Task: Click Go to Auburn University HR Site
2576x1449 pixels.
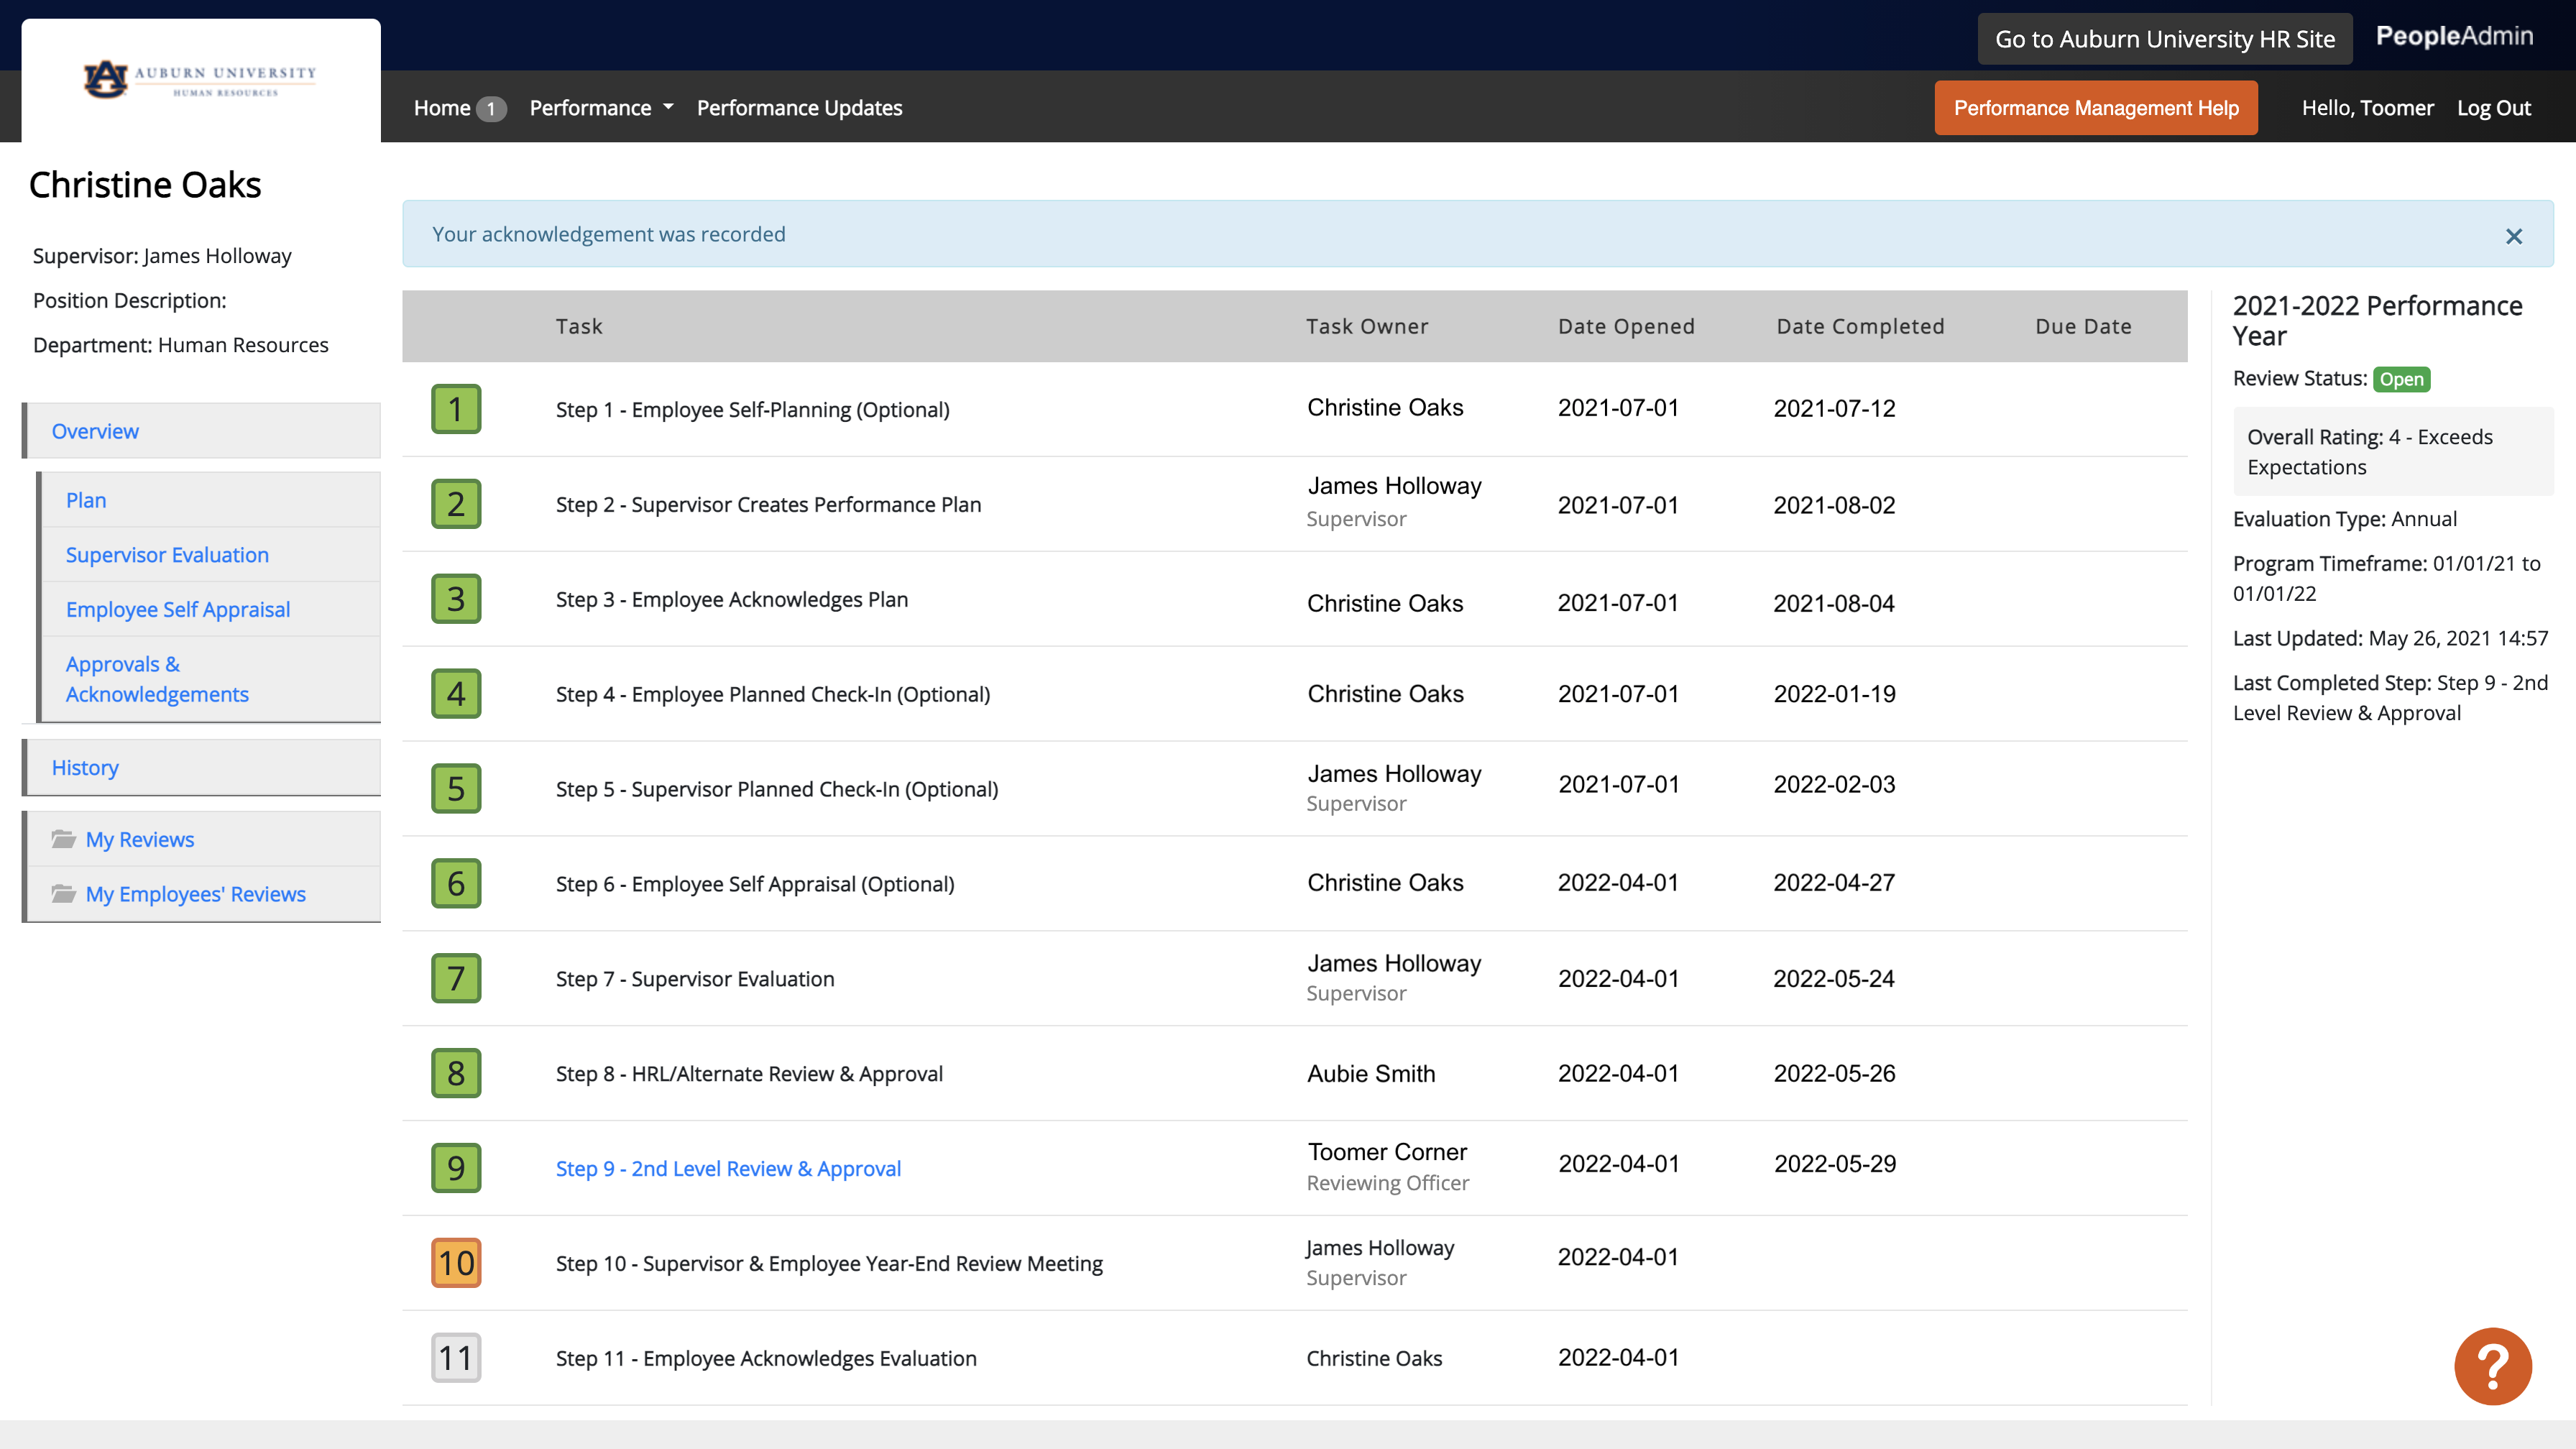Action: (2164, 39)
